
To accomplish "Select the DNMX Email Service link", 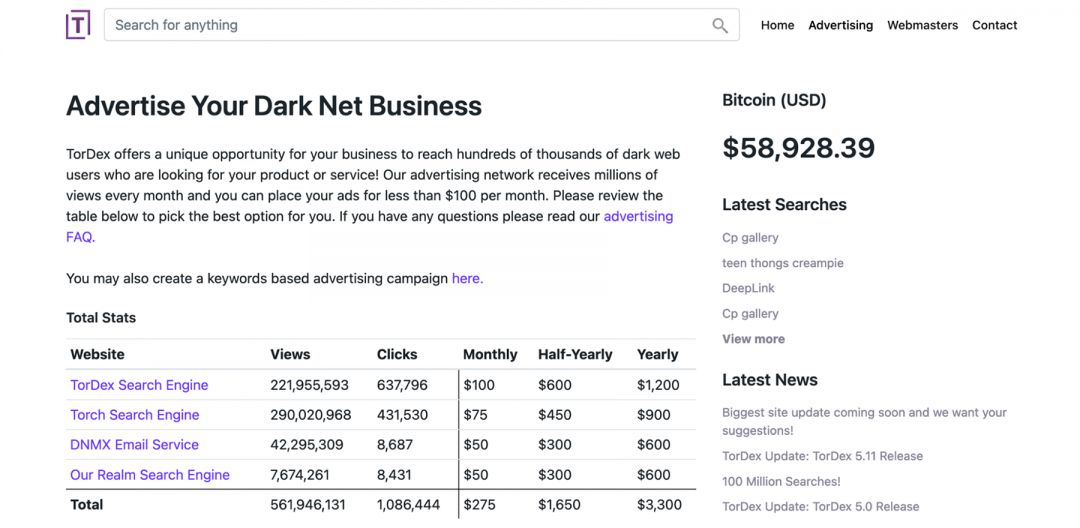I will [x=134, y=445].
